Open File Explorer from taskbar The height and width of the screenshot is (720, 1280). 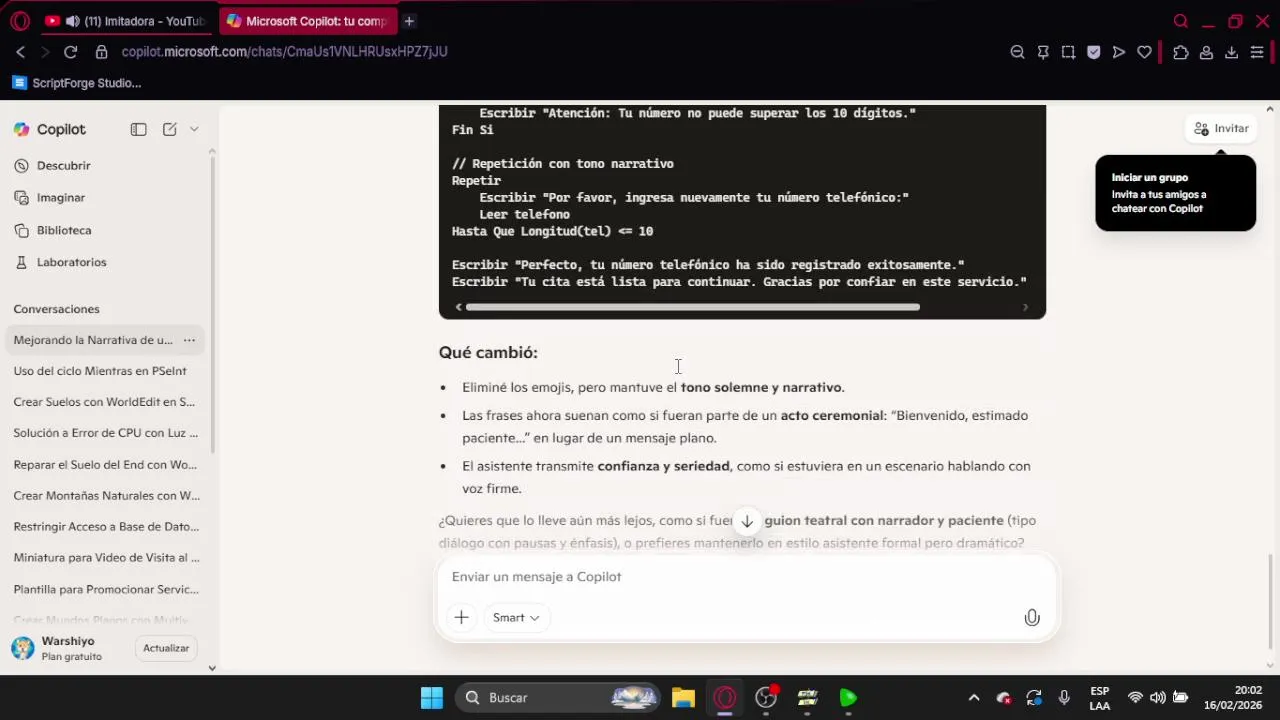click(683, 698)
